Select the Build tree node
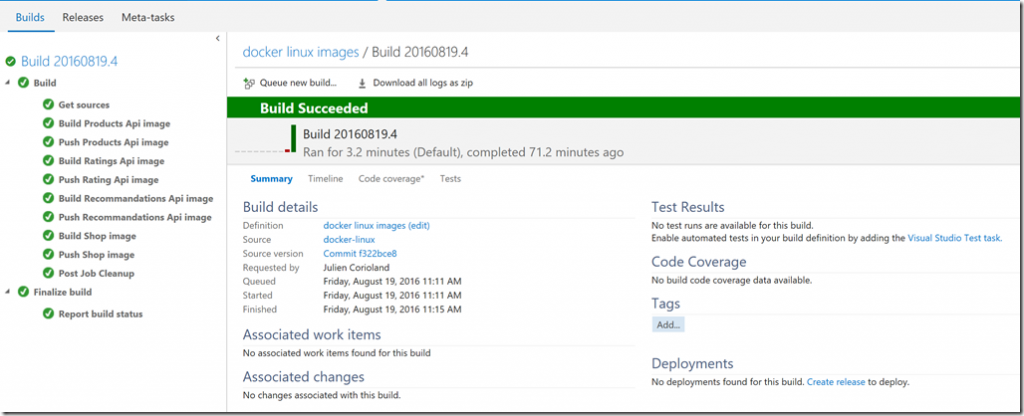 tap(45, 83)
